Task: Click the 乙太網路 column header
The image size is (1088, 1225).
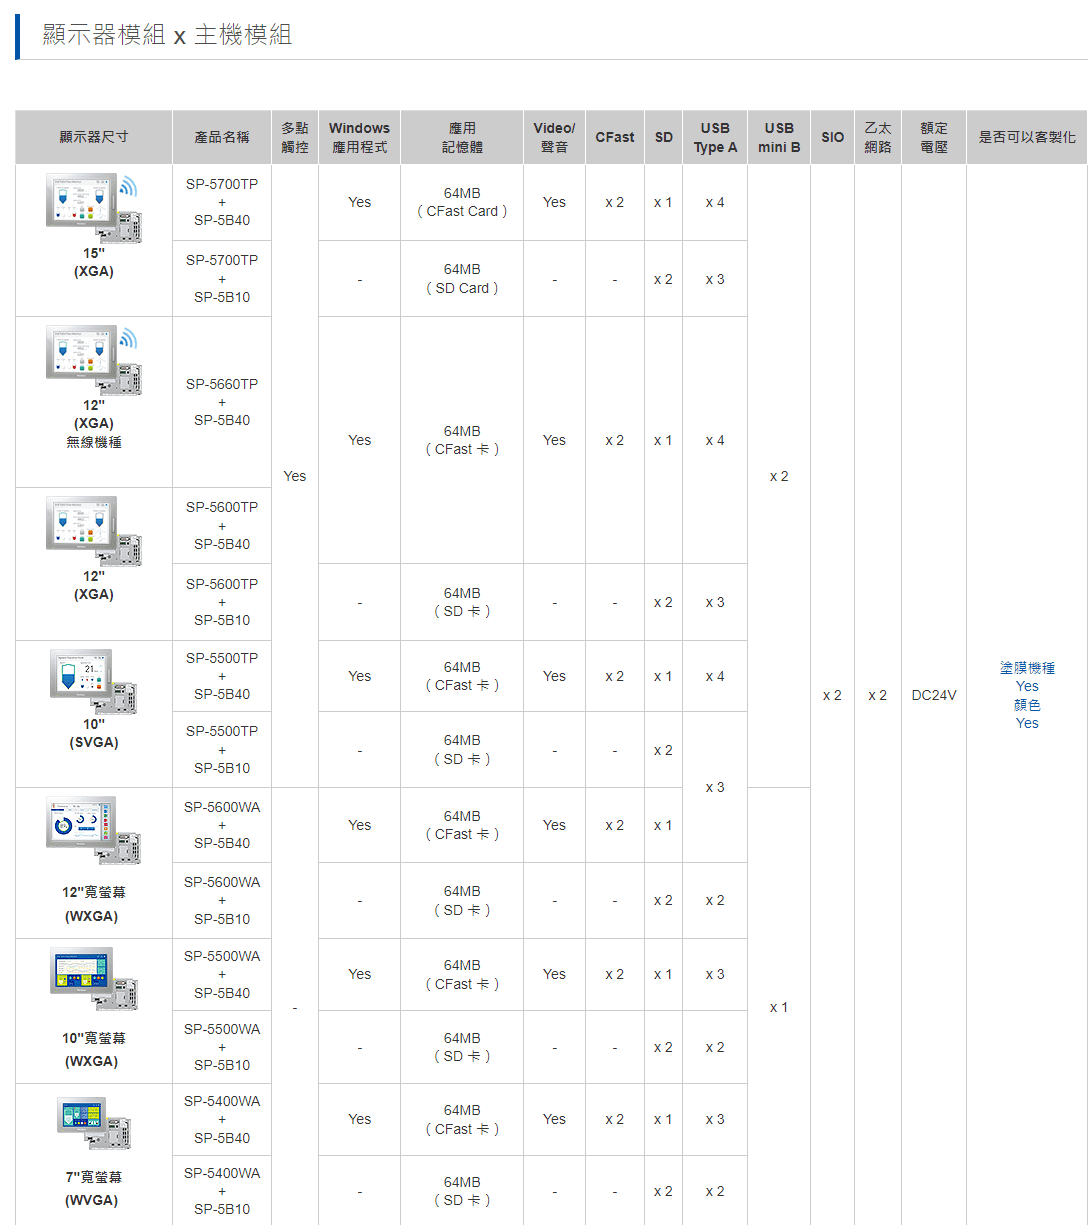Action: 878,137
